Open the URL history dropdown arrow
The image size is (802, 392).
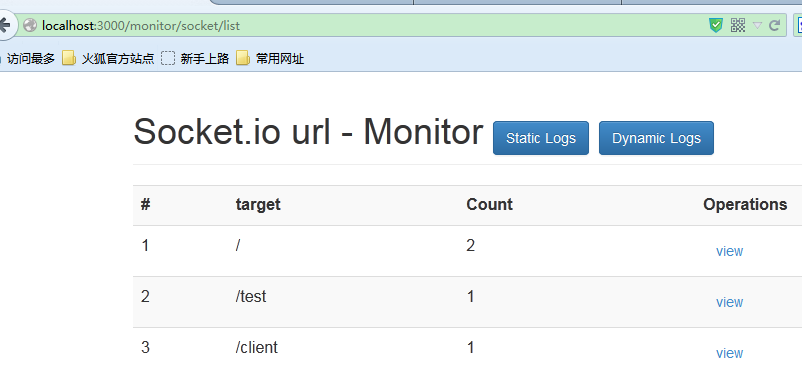pos(758,26)
